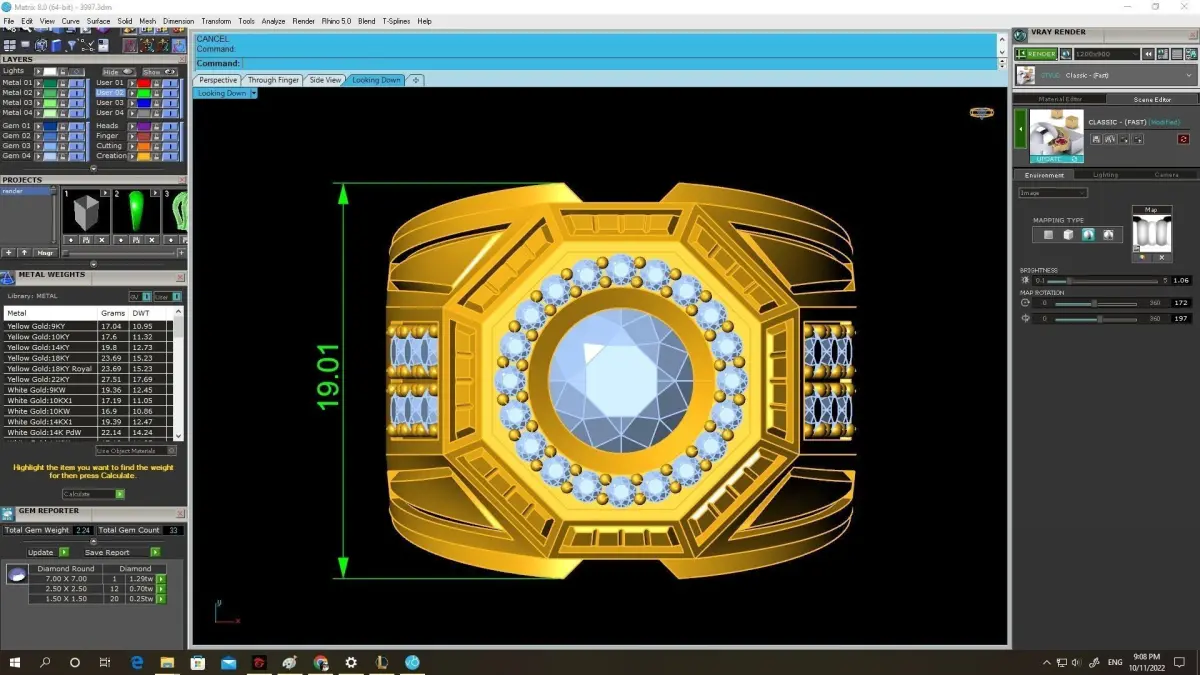Switch to the Side View viewport tab
The height and width of the screenshot is (675, 1200).
pyautogui.click(x=325, y=80)
